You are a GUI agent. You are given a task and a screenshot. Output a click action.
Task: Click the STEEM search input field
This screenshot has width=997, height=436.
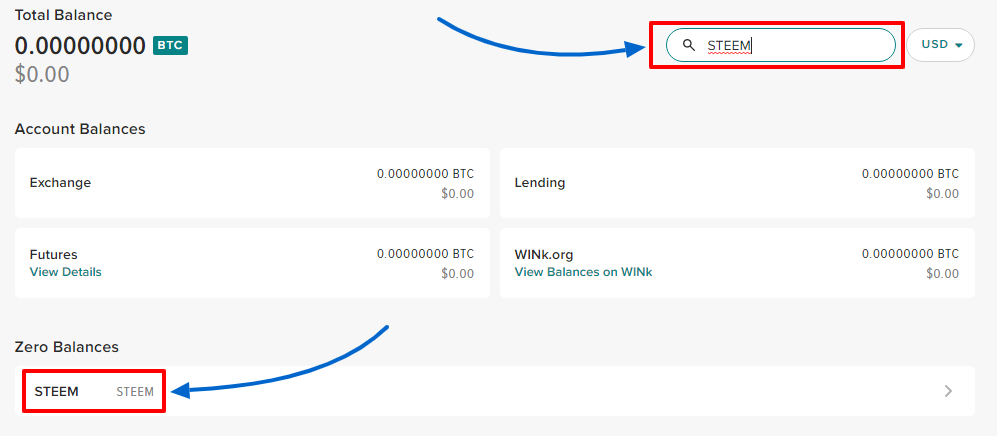click(781, 45)
